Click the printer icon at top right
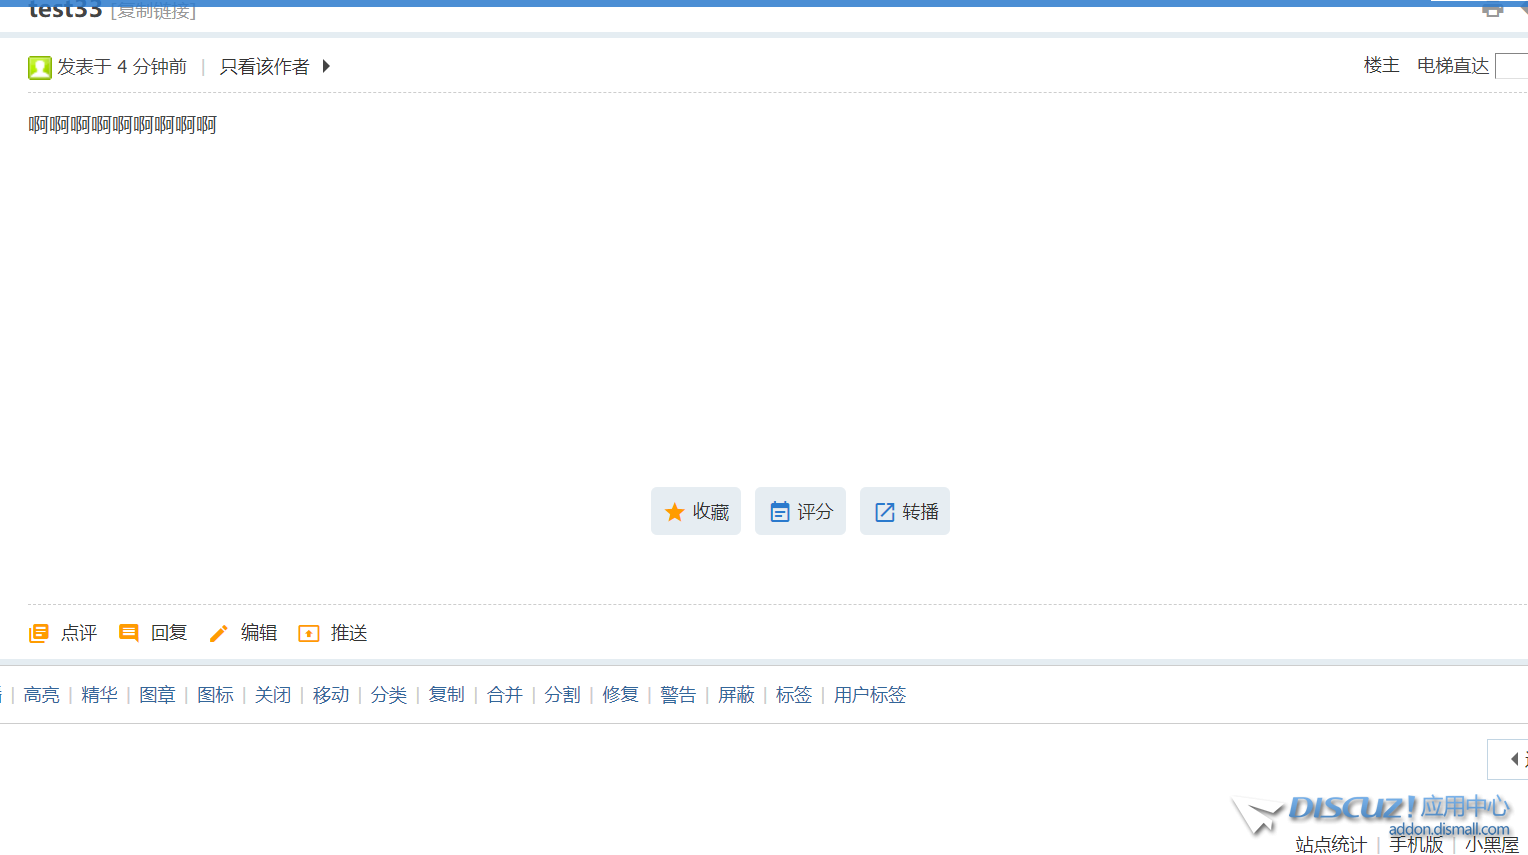This screenshot has height=855, width=1528. pyautogui.click(x=1492, y=11)
